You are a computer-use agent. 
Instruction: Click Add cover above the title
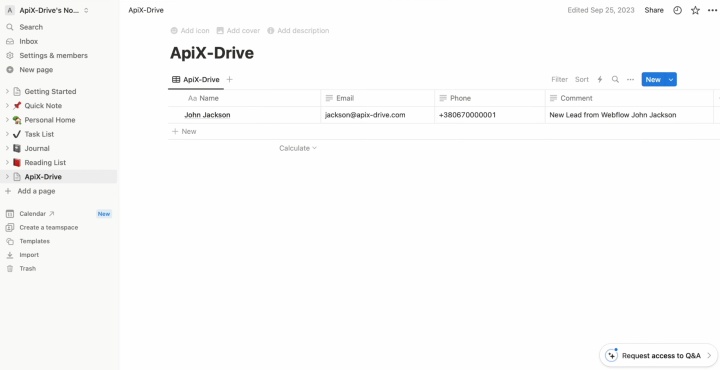[238, 31]
